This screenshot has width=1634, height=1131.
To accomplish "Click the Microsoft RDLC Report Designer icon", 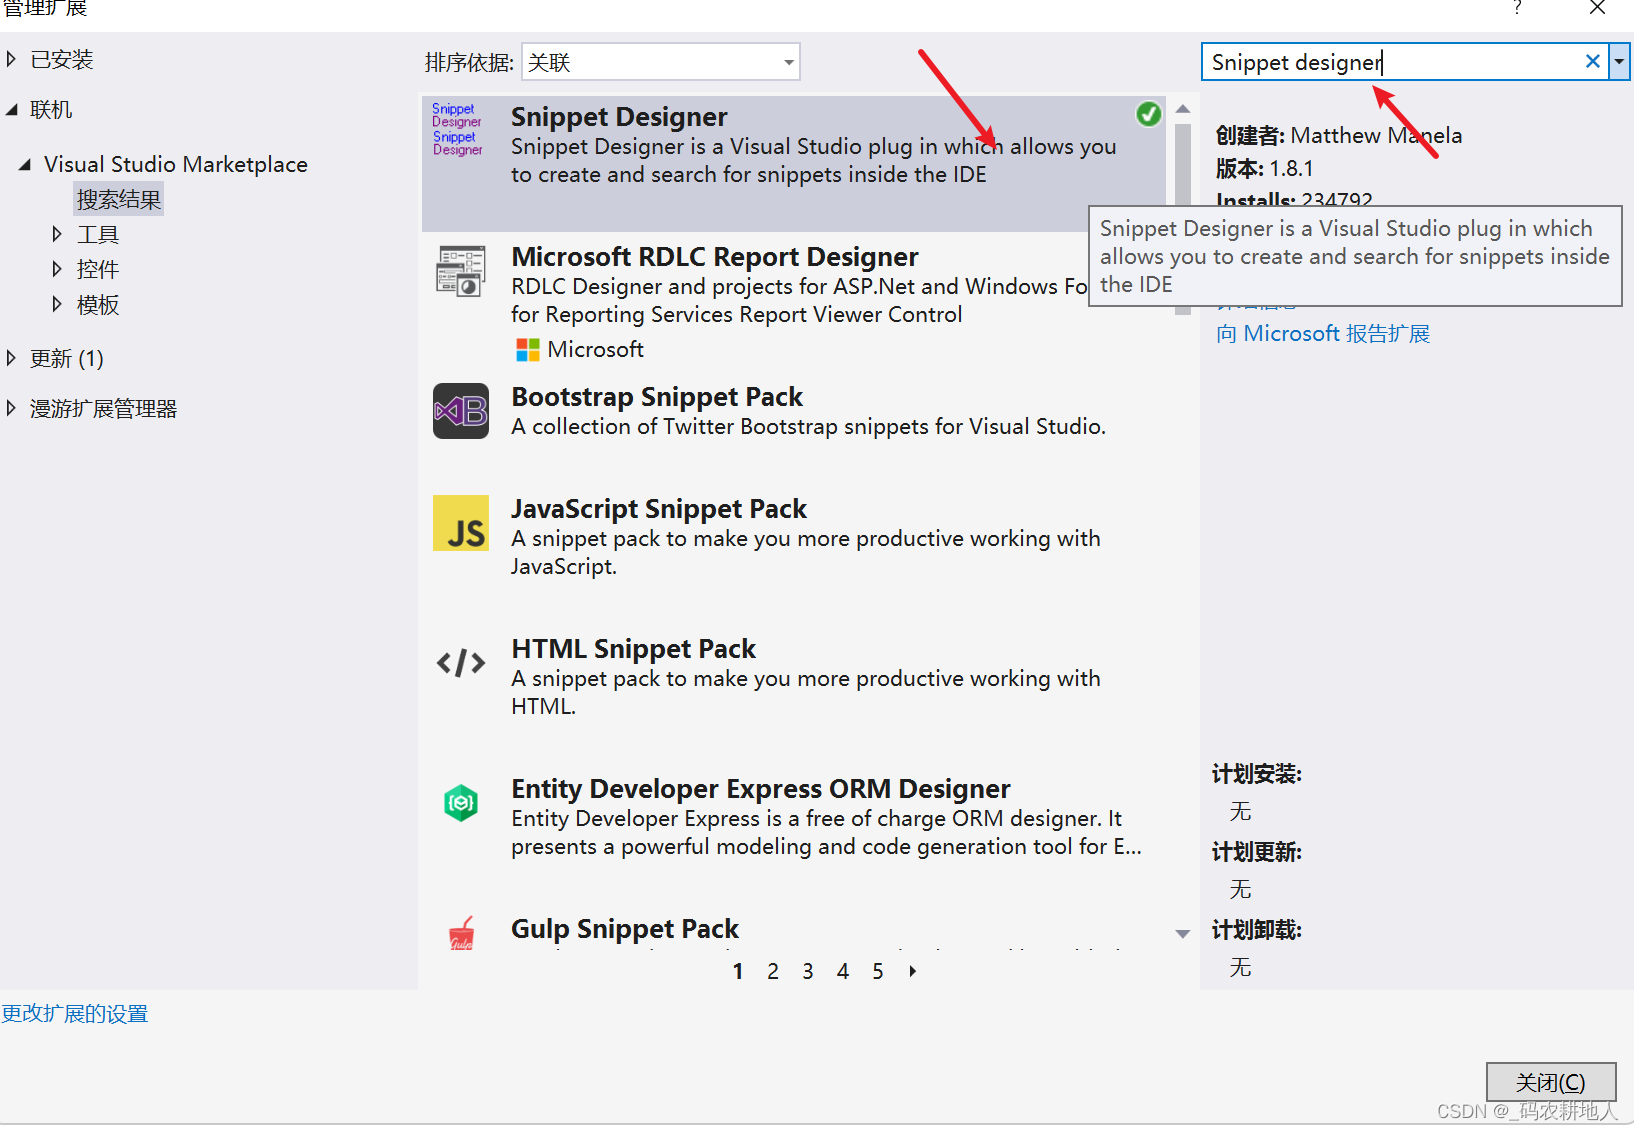I will tap(460, 270).
